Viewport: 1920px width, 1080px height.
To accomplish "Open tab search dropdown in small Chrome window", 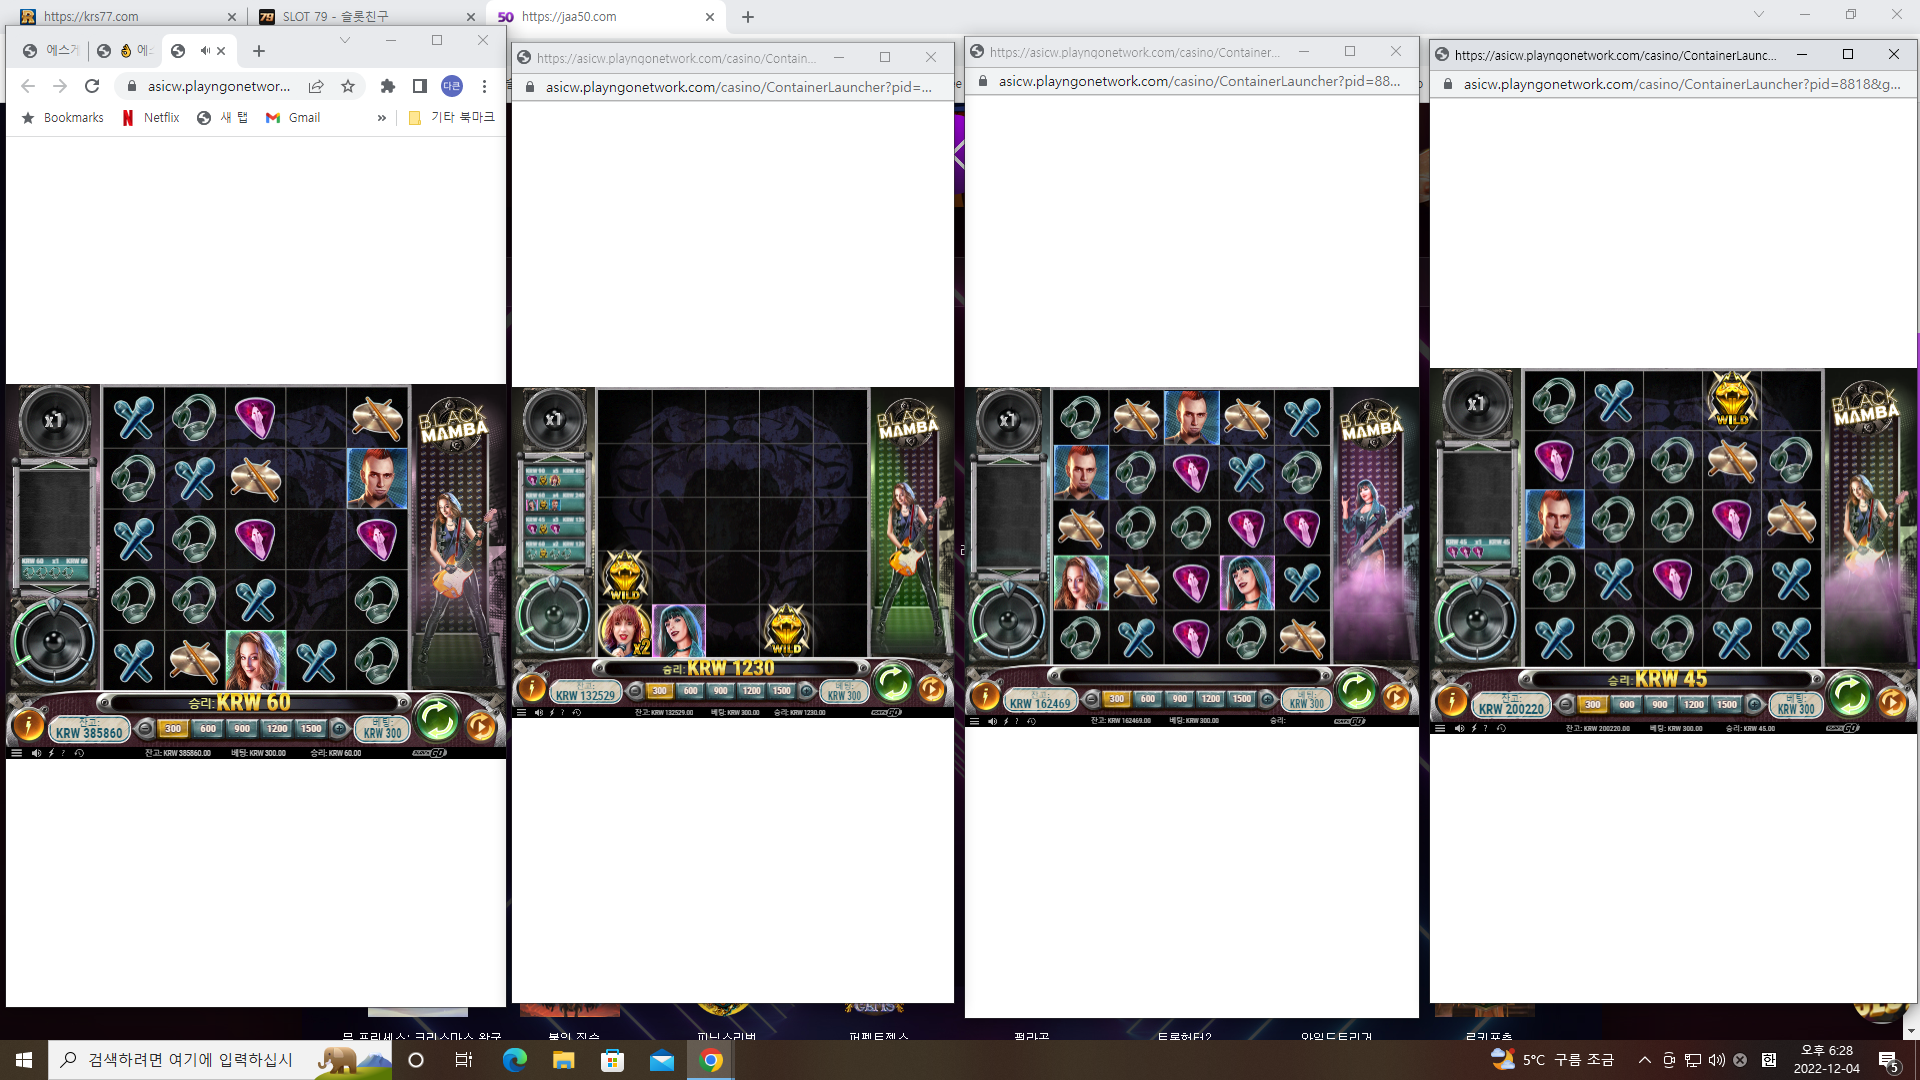I will point(345,40).
